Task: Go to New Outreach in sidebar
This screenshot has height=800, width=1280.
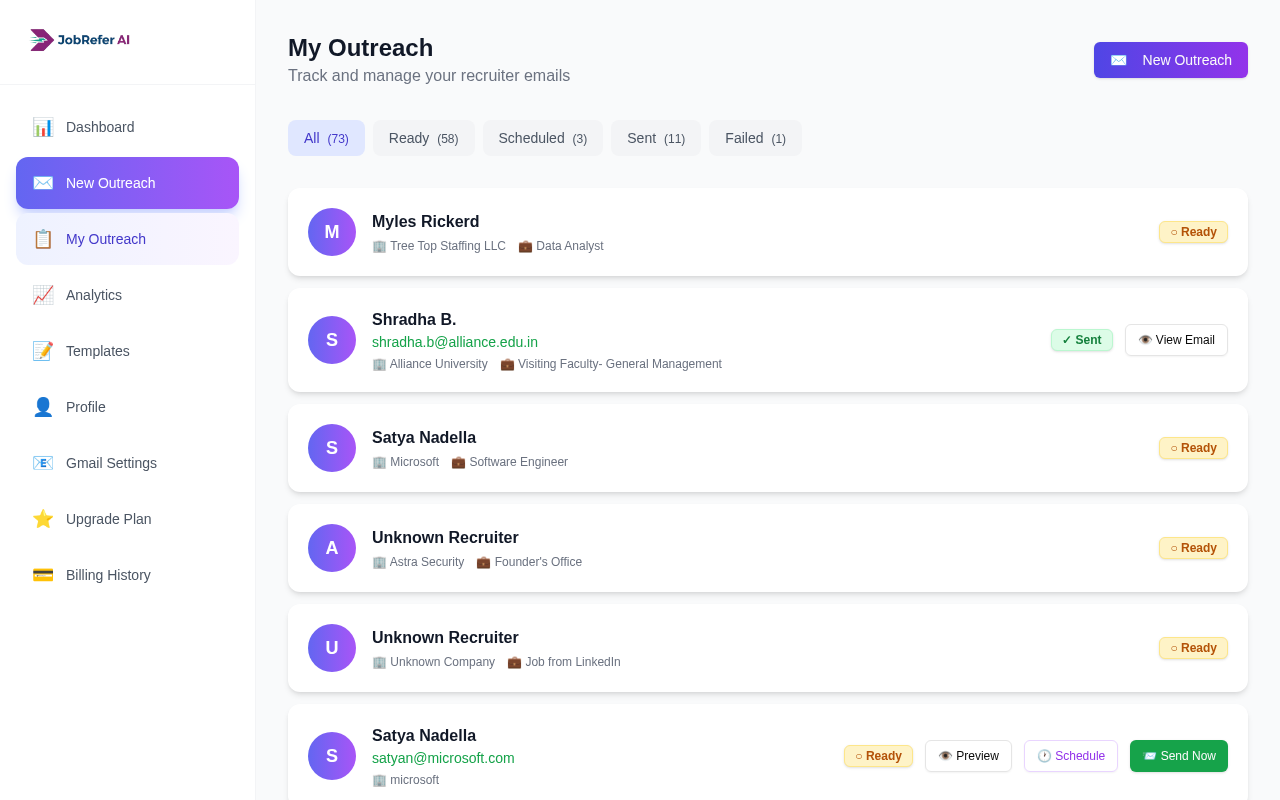Action: click(x=127, y=183)
